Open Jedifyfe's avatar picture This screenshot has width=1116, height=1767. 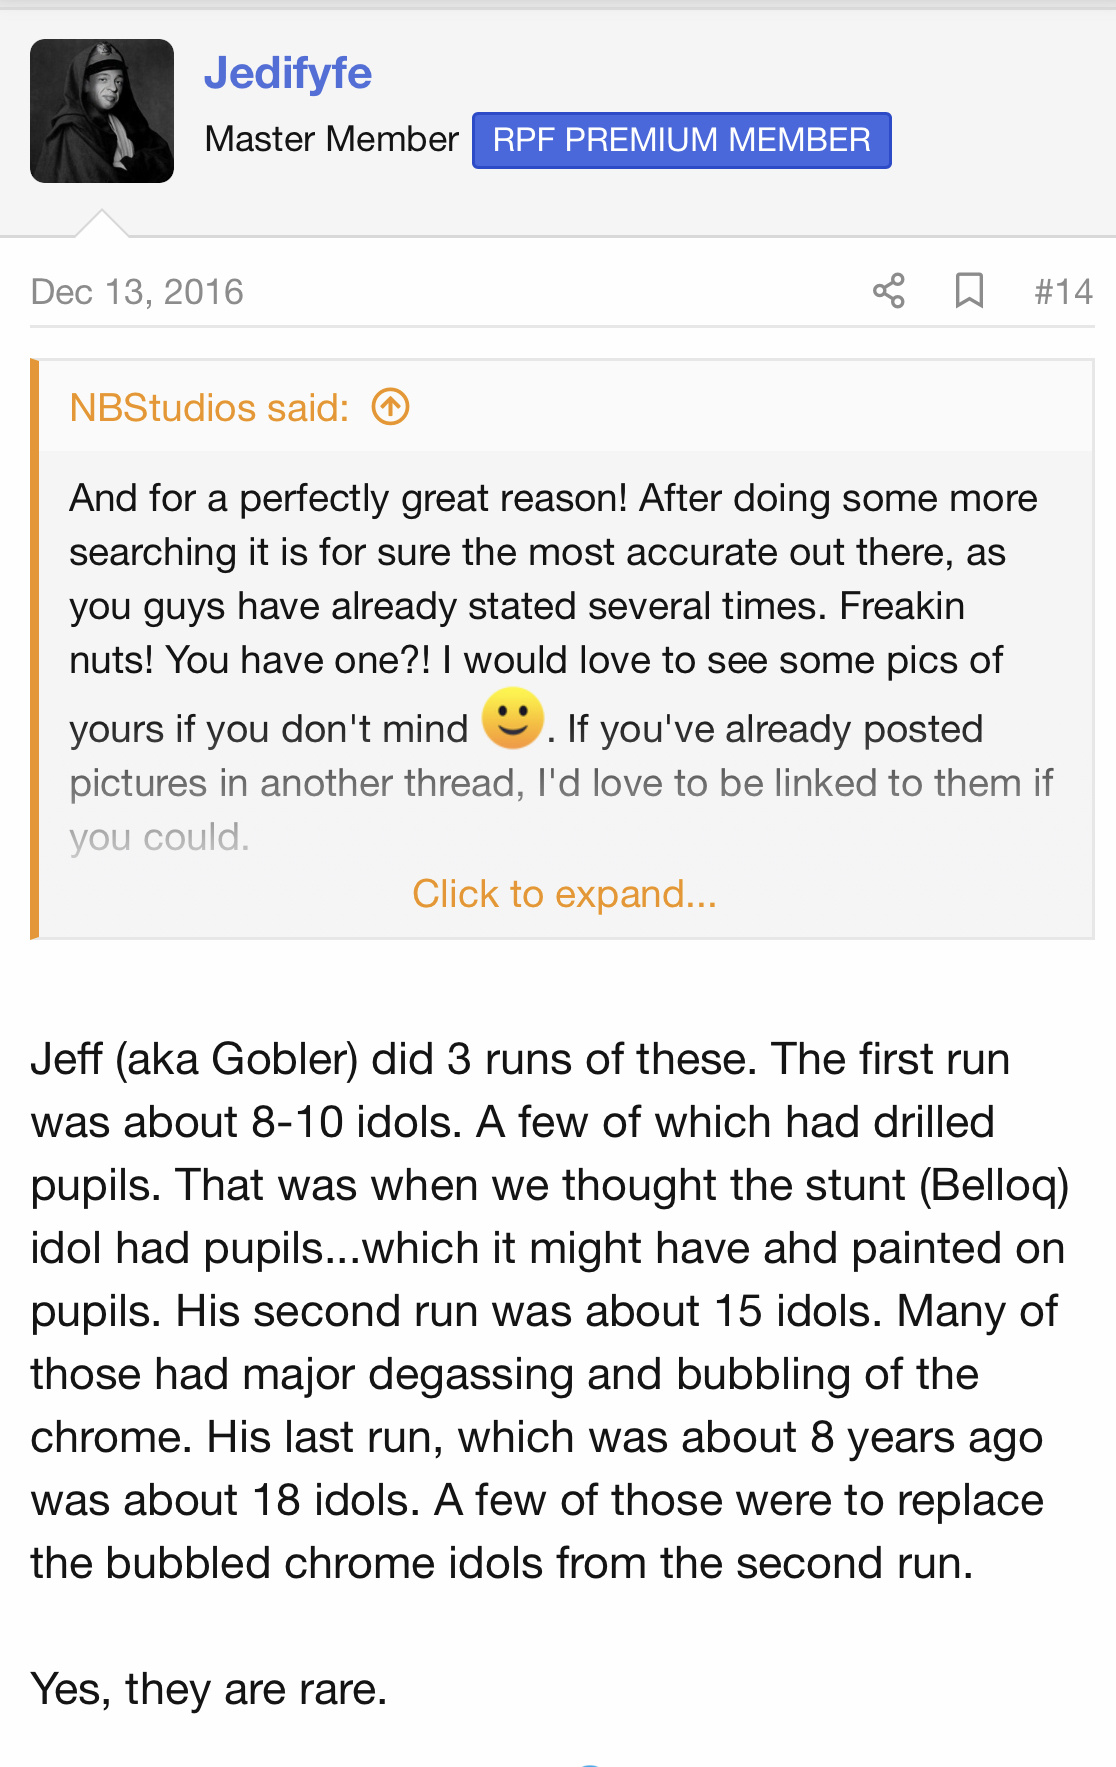[102, 111]
